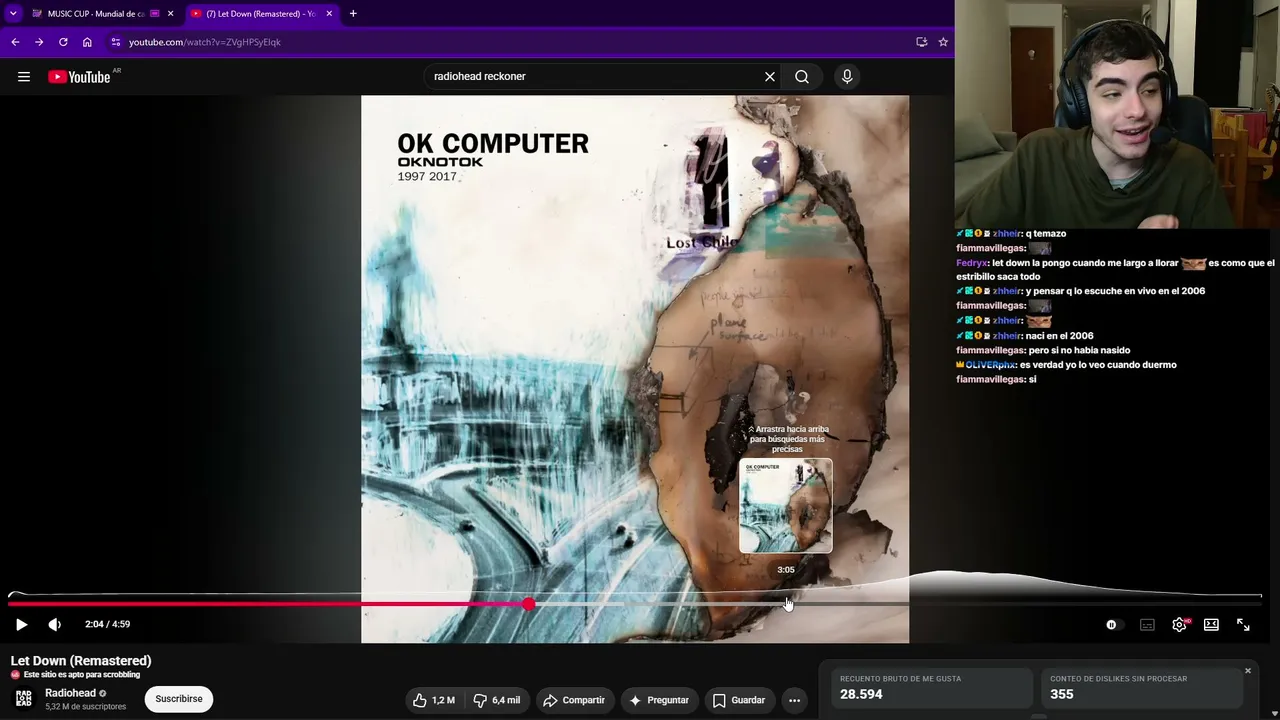Like the video (1,2 M)
Screen dimensions: 1280x720
pos(435,700)
